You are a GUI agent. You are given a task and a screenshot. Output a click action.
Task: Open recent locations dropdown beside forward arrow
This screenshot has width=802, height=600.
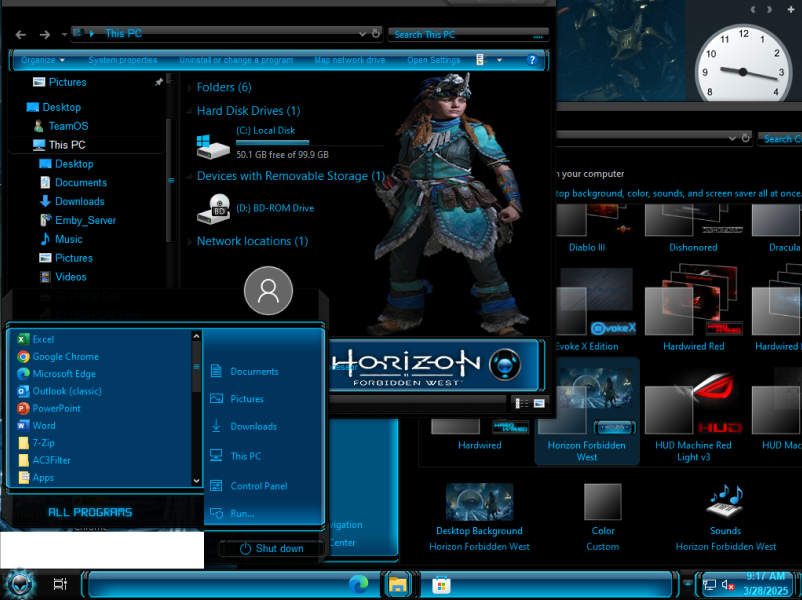[64, 35]
